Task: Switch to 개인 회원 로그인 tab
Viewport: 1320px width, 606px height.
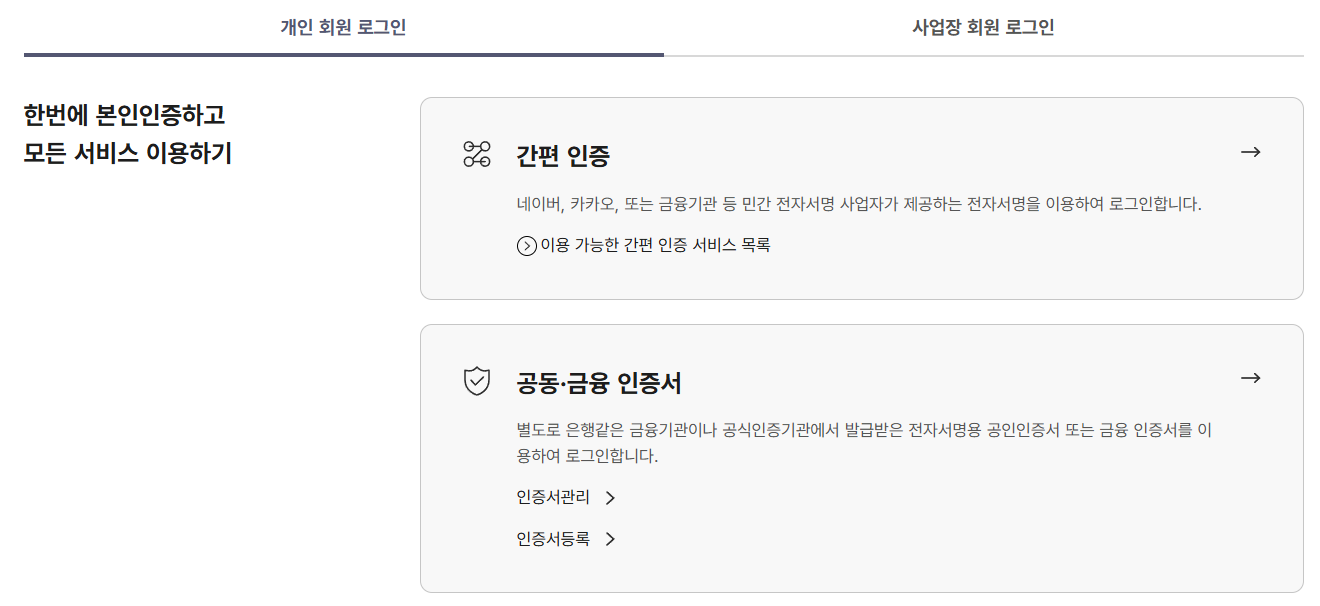Action: tap(343, 27)
